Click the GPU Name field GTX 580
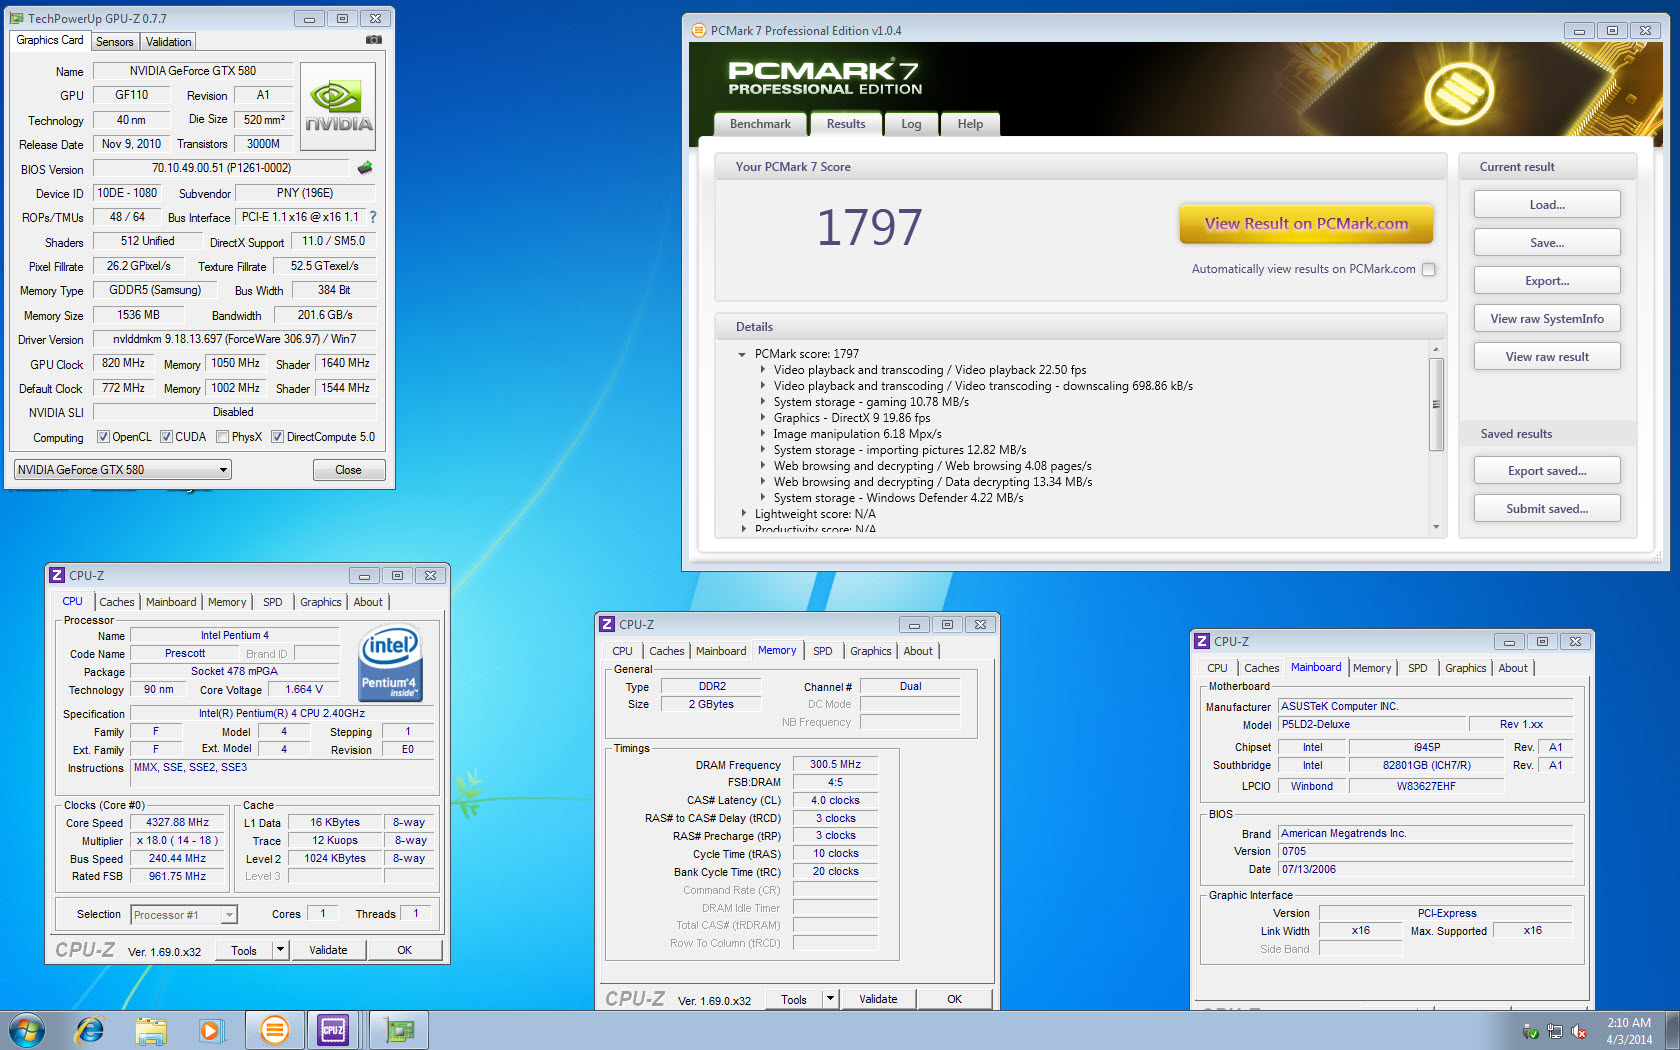 193,71
